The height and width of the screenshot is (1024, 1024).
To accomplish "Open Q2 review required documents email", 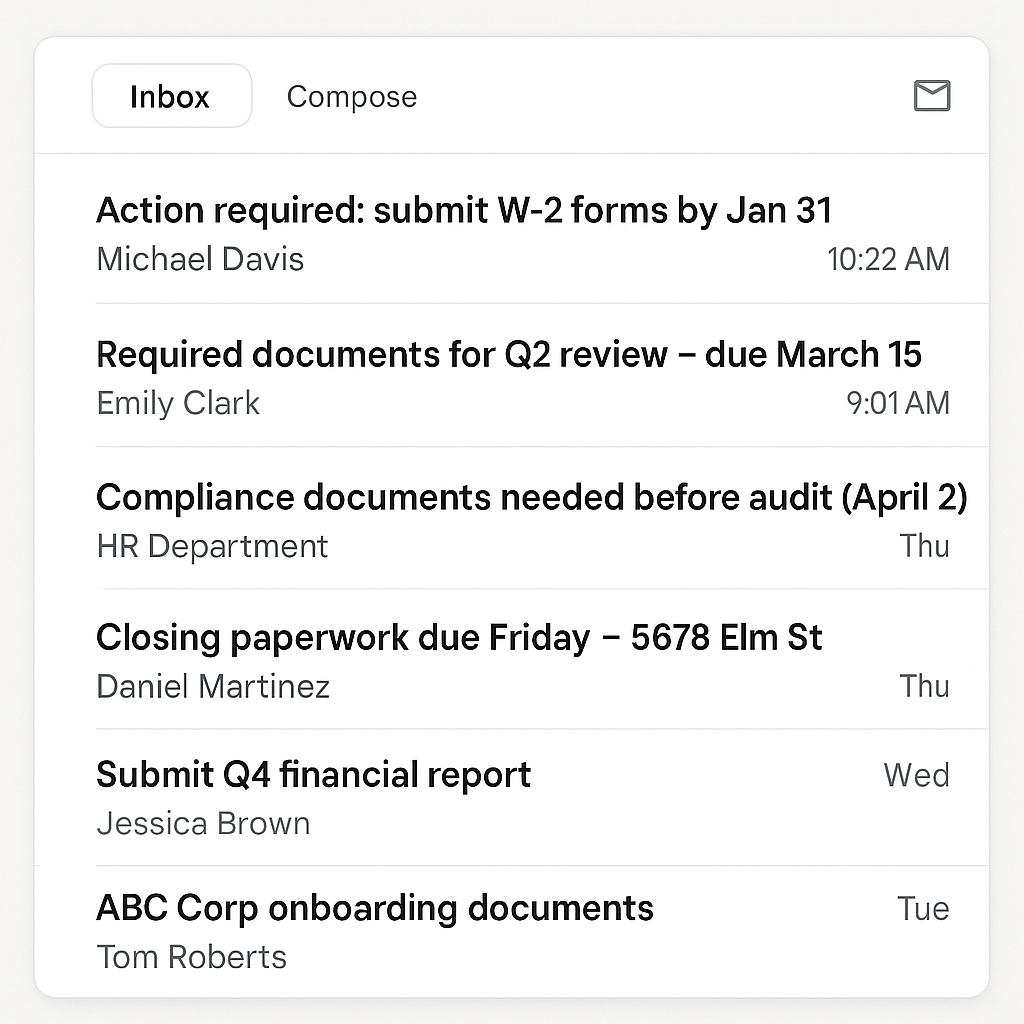I will 509,354.
